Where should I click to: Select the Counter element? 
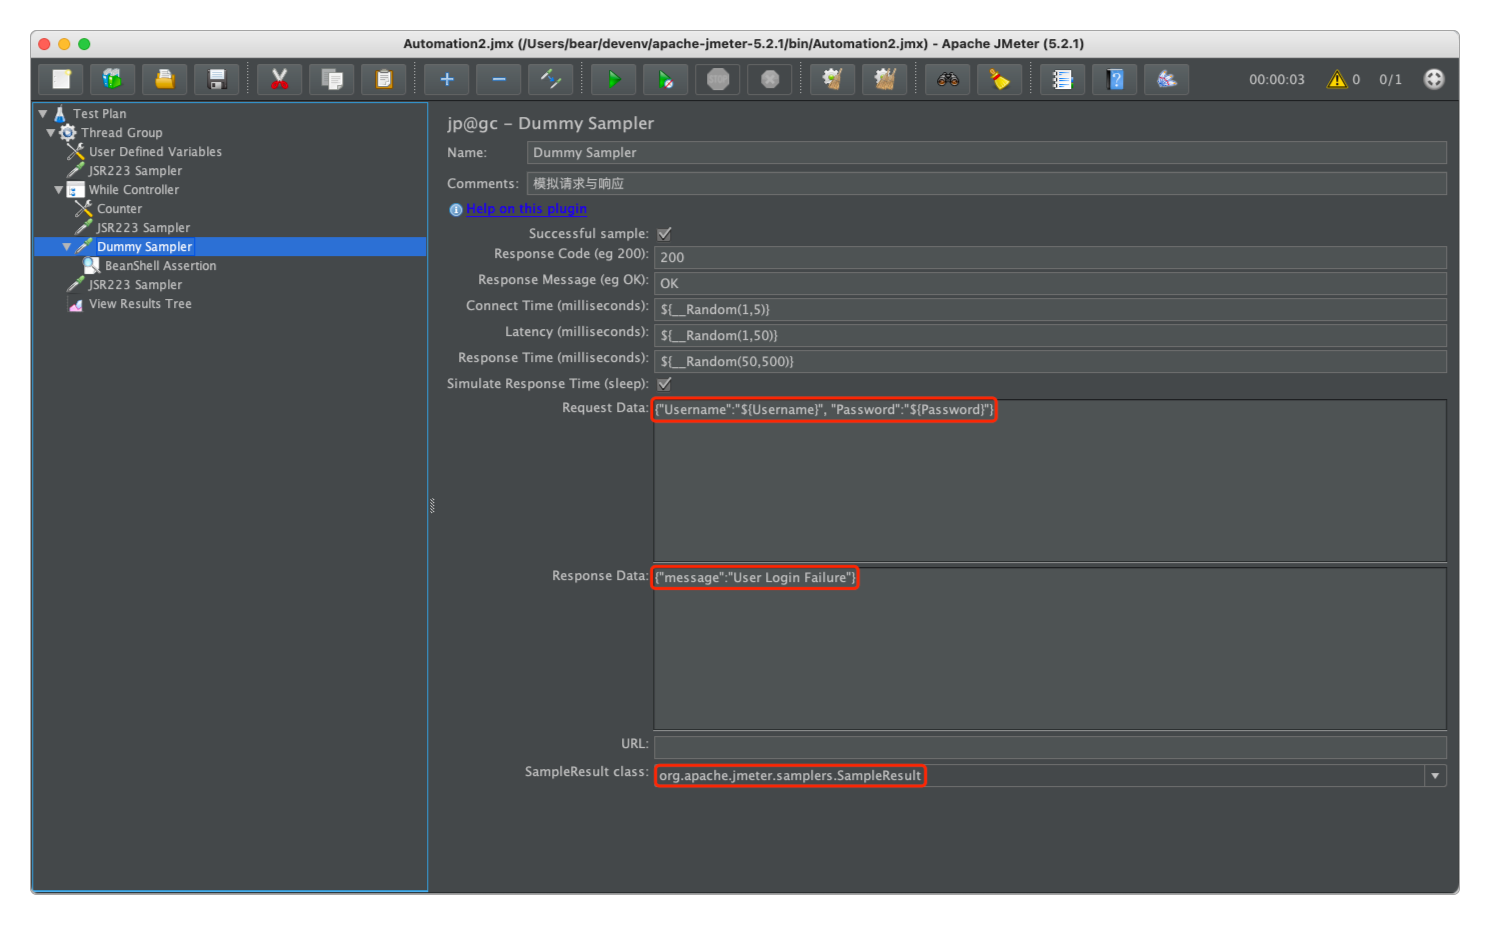pos(119,209)
